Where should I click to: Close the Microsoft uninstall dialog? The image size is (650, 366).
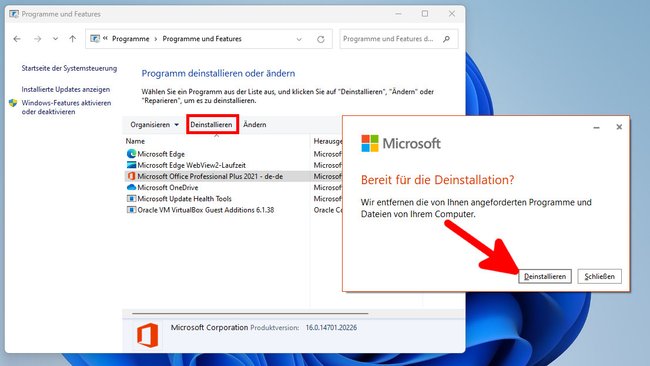[x=619, y=127]
